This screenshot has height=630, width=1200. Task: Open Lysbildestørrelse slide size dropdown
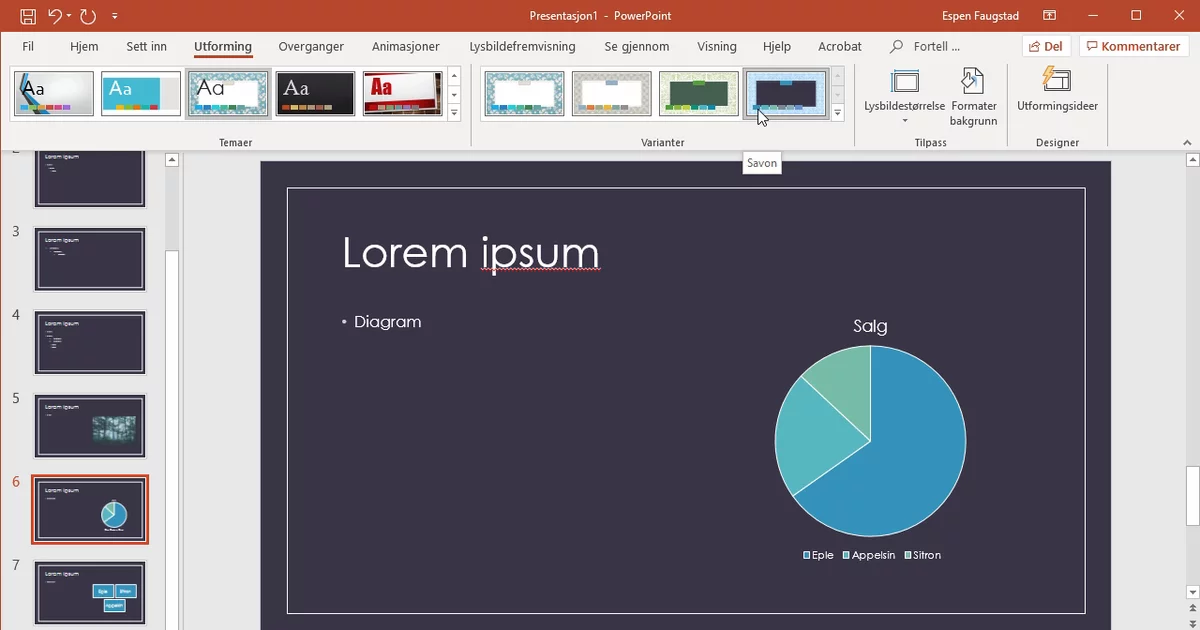pos(905,96)
